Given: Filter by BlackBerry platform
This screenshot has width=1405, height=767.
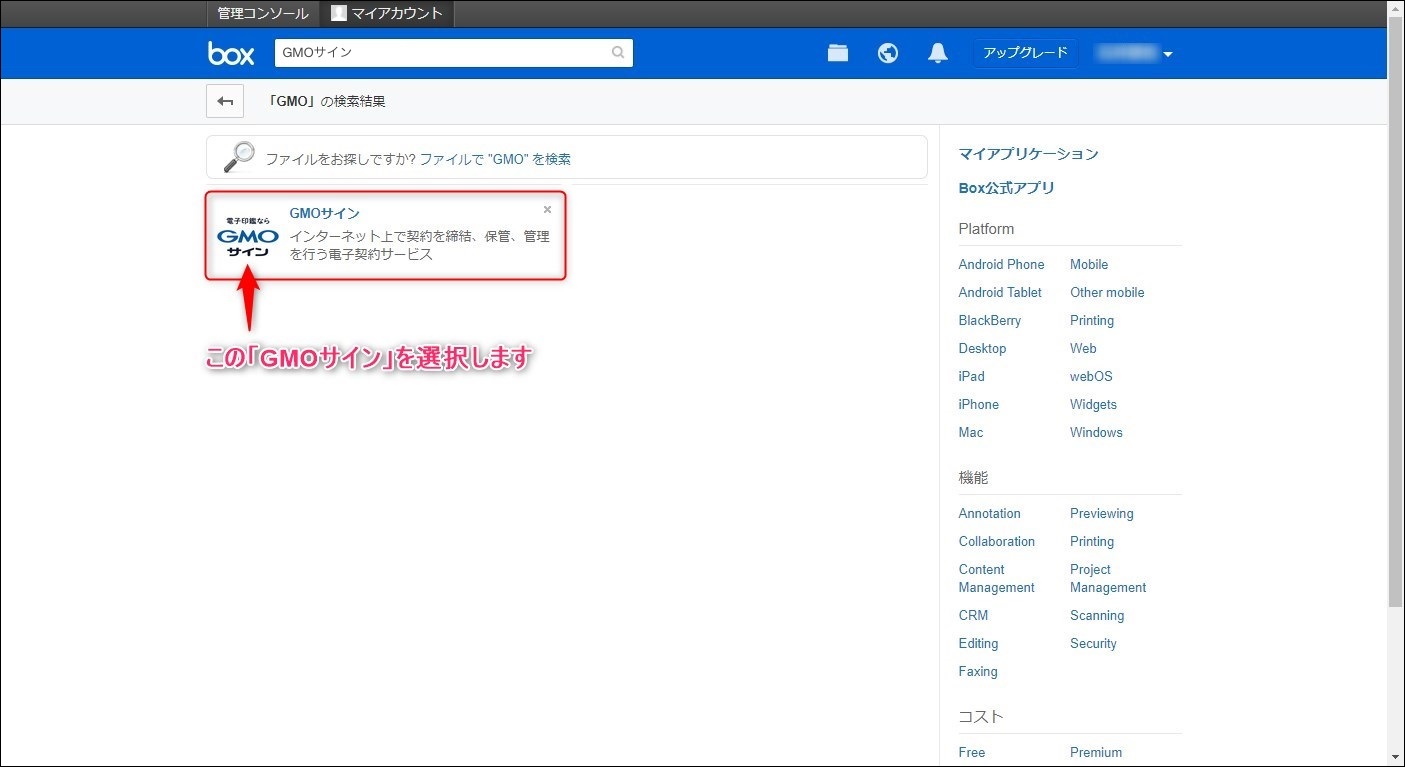Looking at the screenshot, I should (990, 320).
